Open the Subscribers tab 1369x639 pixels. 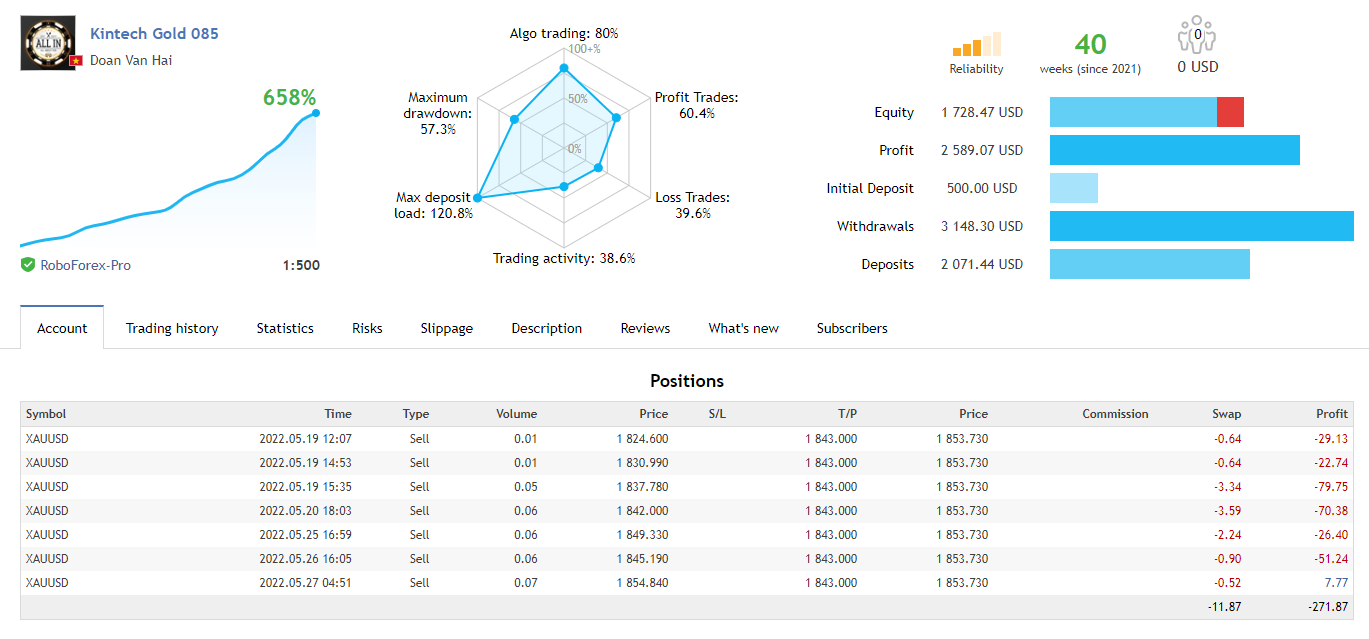point(851,328)
